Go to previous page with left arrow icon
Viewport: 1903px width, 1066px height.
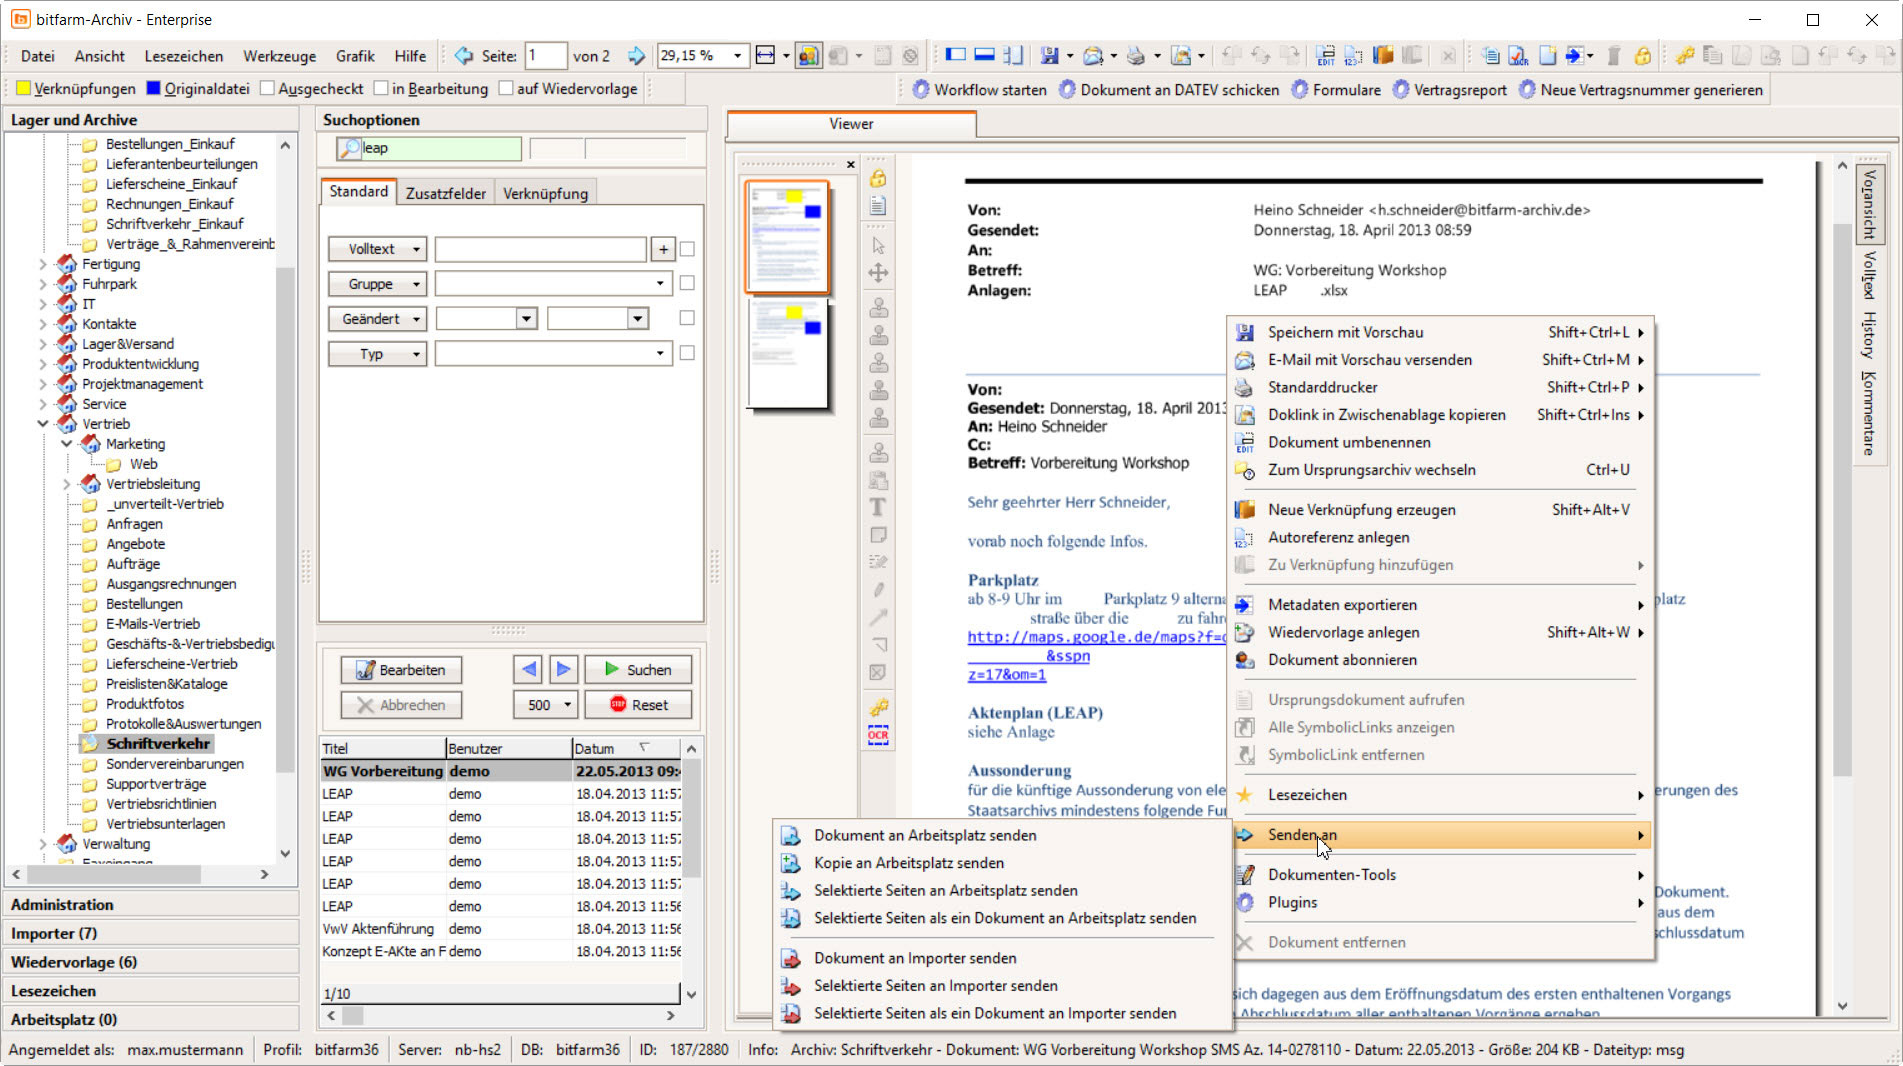pyautogui.click(x=464, y=56)
